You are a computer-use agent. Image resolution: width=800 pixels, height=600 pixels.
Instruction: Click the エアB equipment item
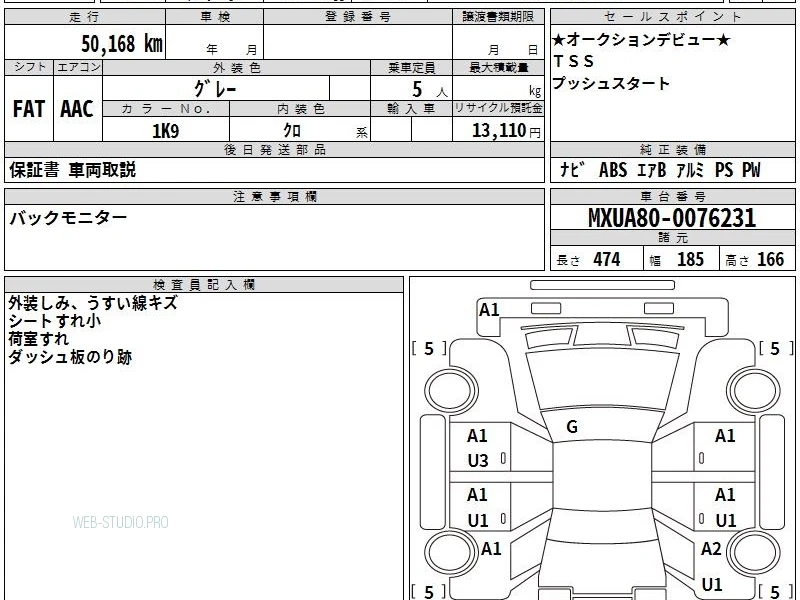click(652, 170)
